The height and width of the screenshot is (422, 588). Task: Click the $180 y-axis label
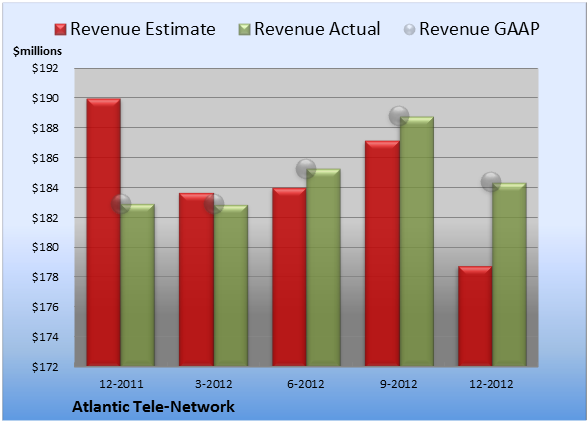(45, 248)
